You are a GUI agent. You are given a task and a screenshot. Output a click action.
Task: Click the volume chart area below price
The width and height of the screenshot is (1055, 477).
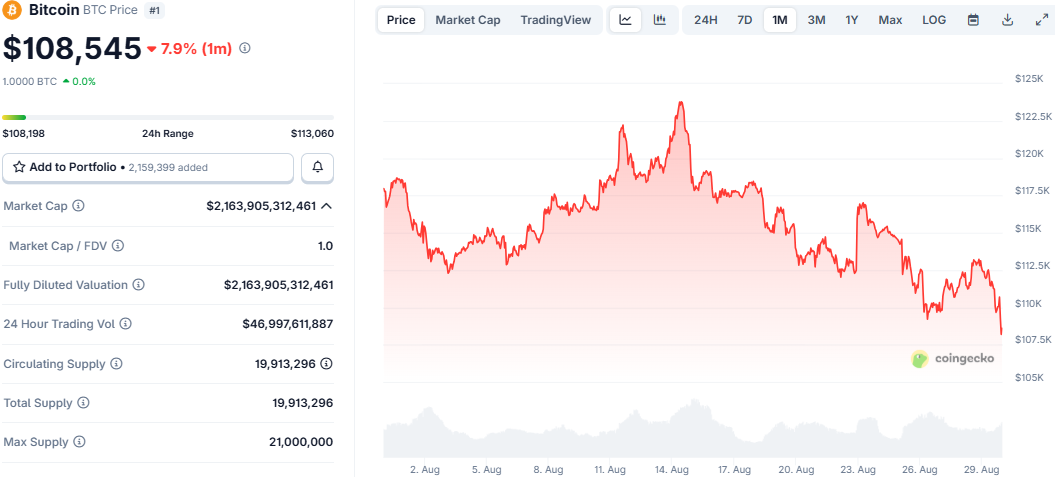tap(693, 431)
